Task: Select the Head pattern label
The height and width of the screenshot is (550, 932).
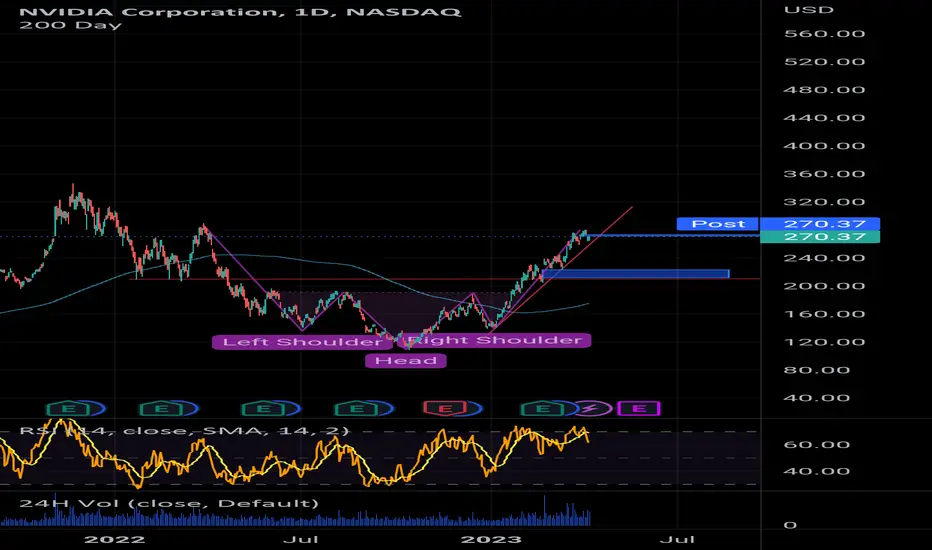Action: tap(405, 360)
